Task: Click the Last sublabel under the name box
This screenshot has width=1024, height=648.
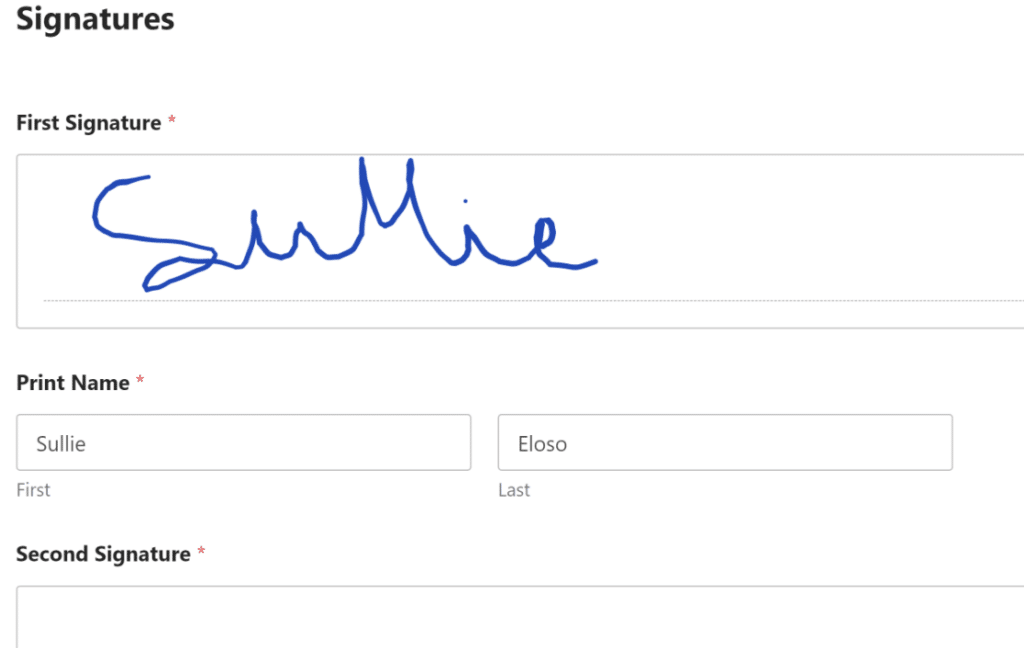Action: (x=514, y=490)
